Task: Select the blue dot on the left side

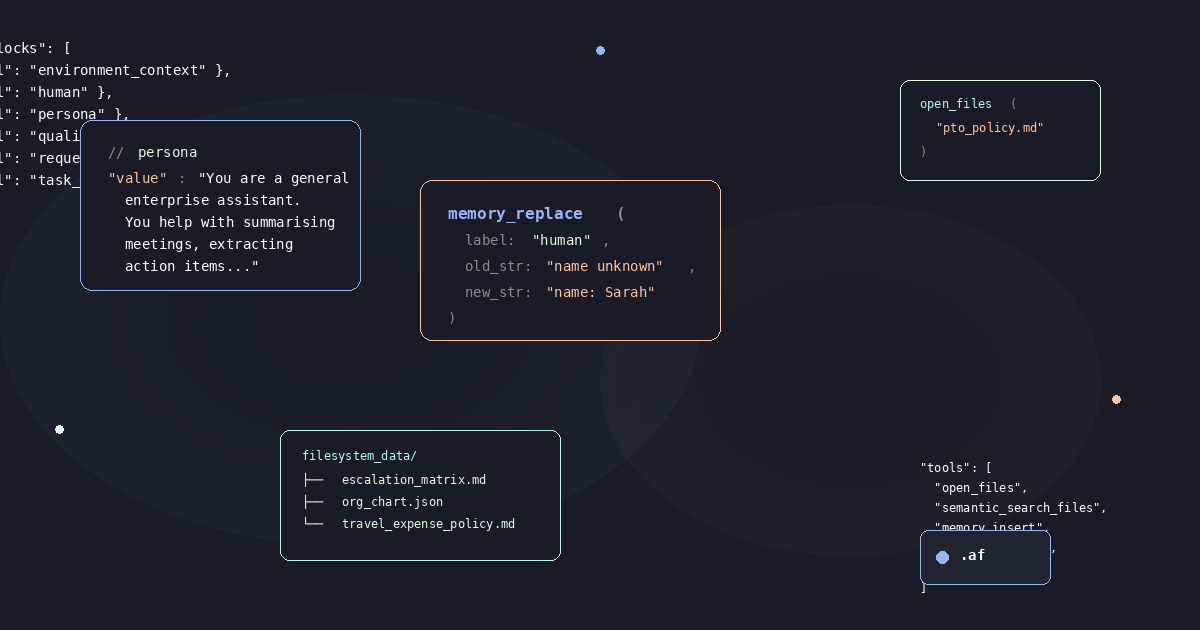Action: [59, 429]
